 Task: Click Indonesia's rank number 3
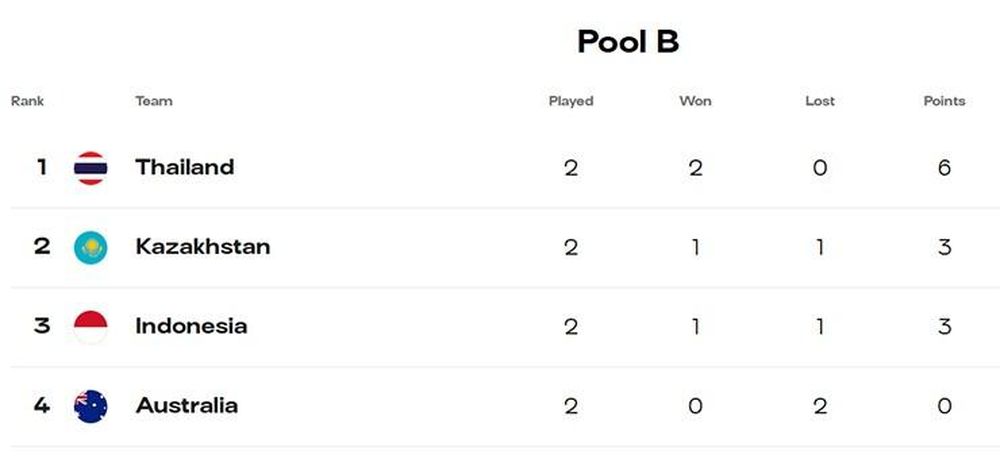click(41, 326)
